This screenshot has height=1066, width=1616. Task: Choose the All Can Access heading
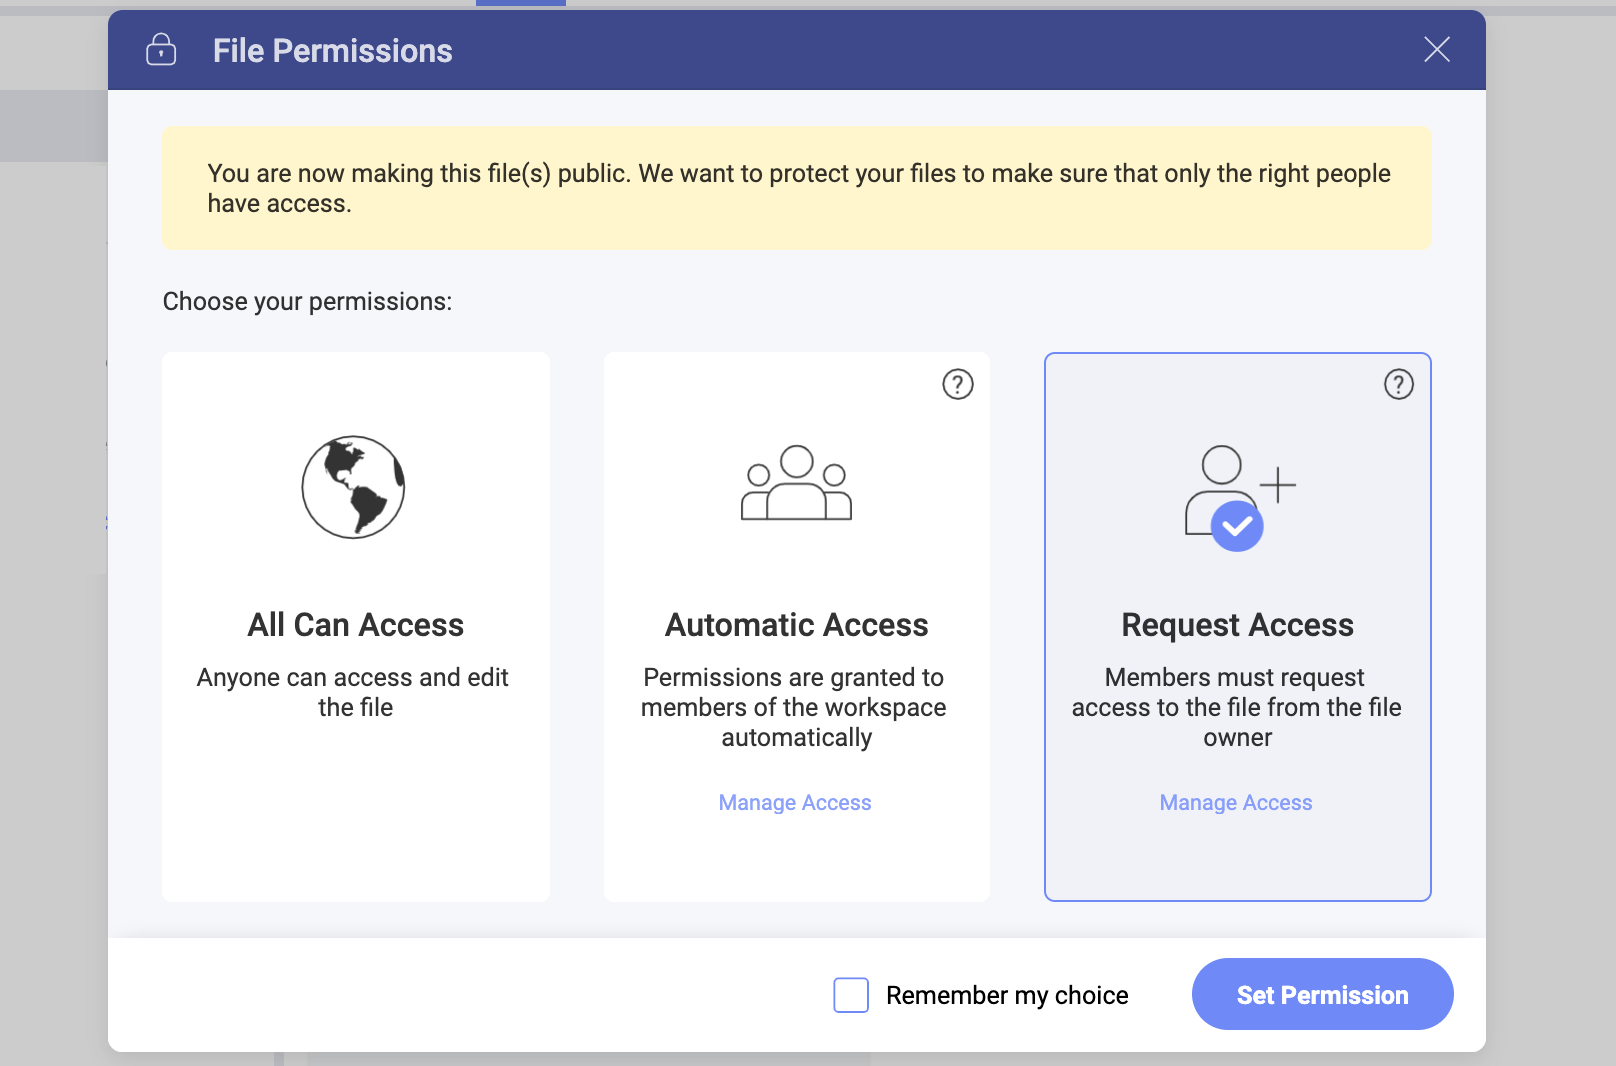tap(356, 625)
